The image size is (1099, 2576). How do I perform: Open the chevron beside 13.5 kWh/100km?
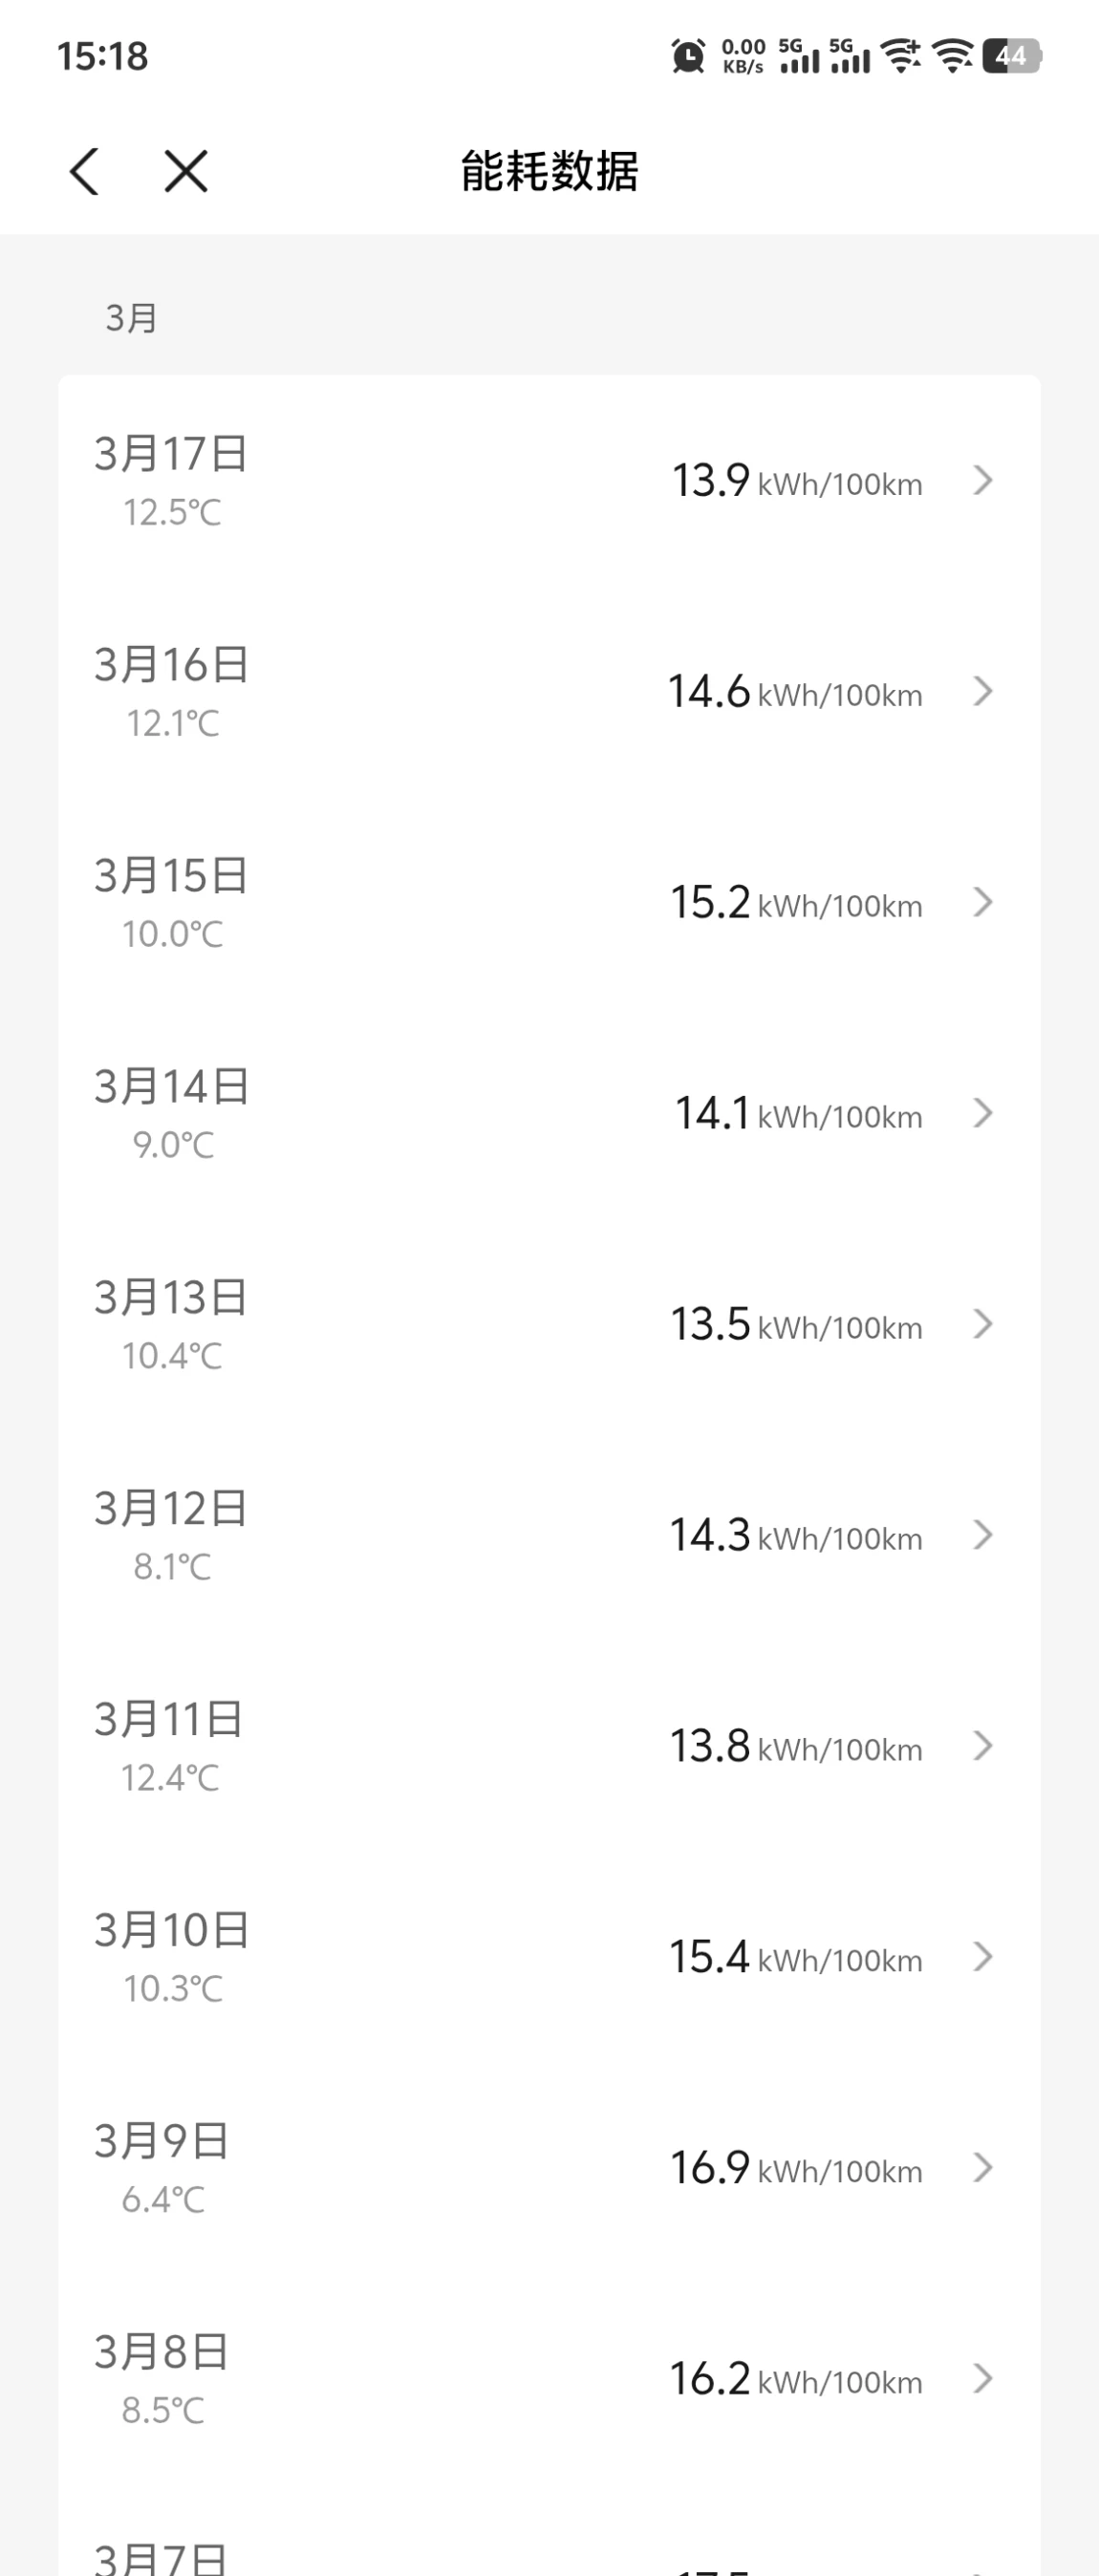983,1324
